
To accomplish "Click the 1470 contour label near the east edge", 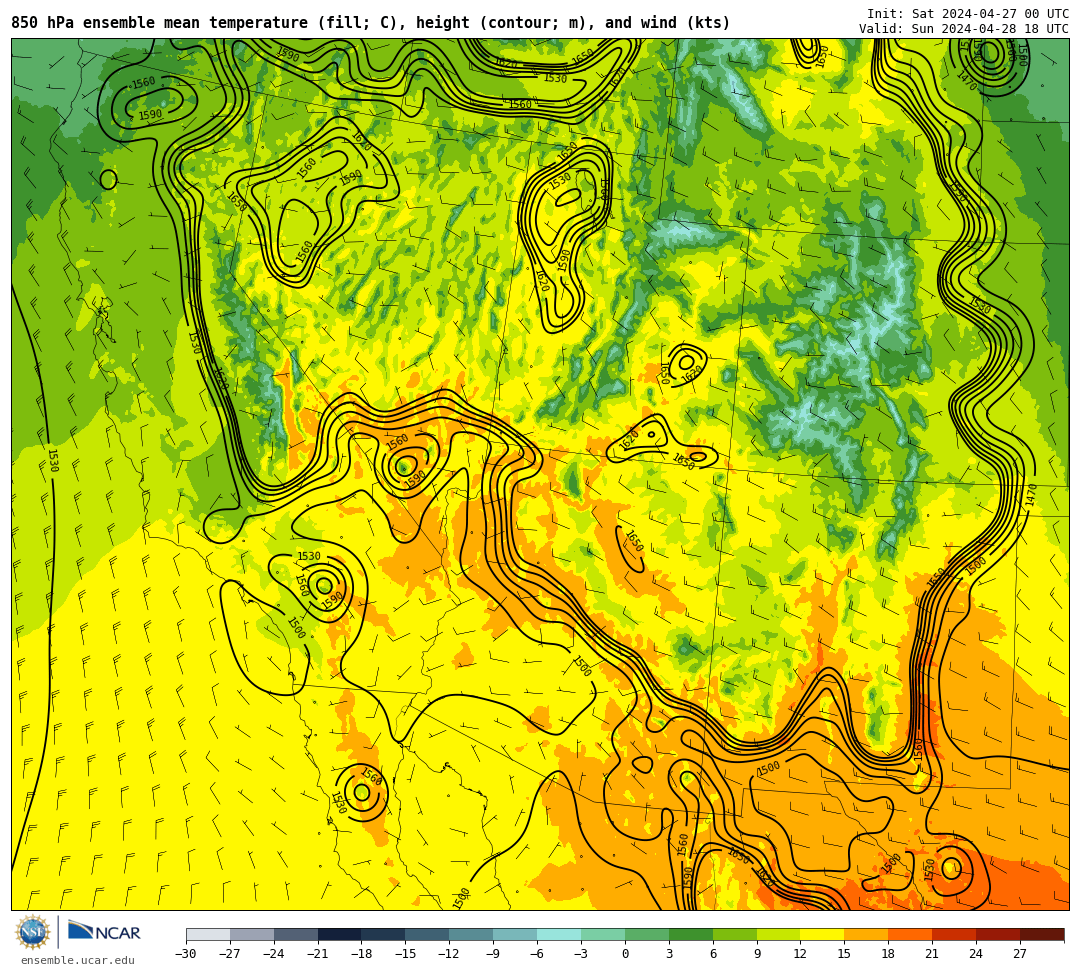I will click(1031, 496).
